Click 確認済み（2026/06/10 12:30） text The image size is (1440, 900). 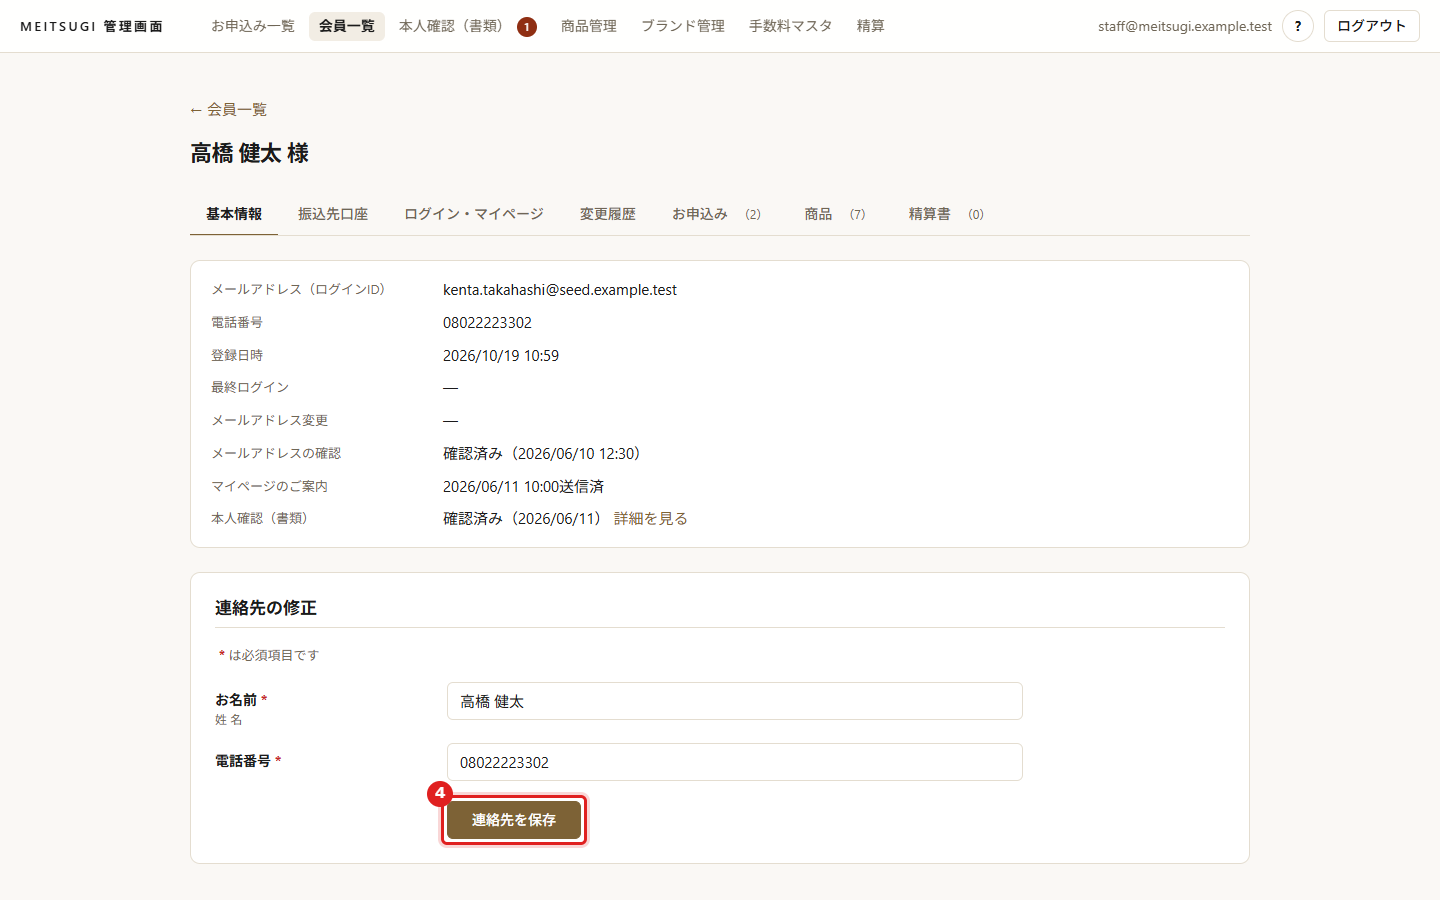[x=545, y=454]
